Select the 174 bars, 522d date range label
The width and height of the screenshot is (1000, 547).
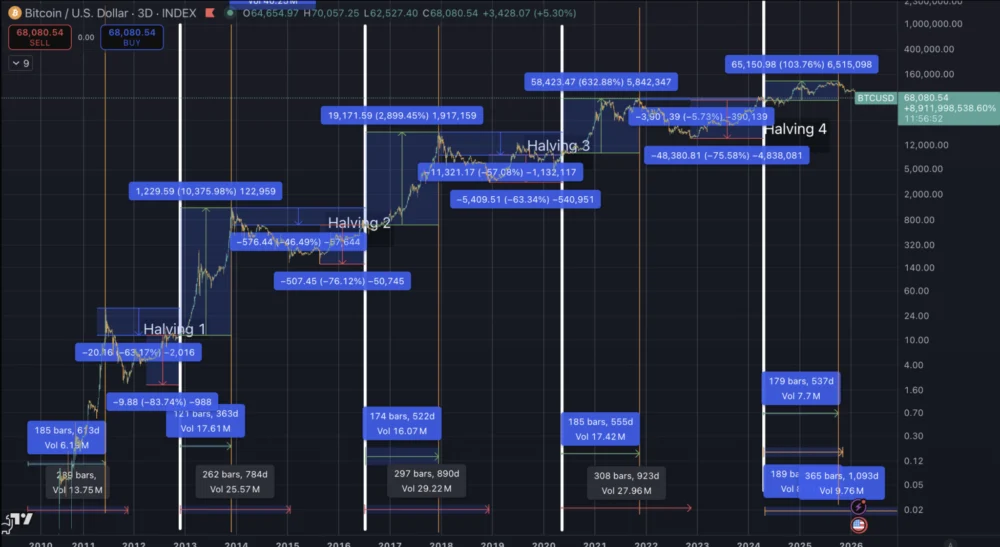click(402, 423)
